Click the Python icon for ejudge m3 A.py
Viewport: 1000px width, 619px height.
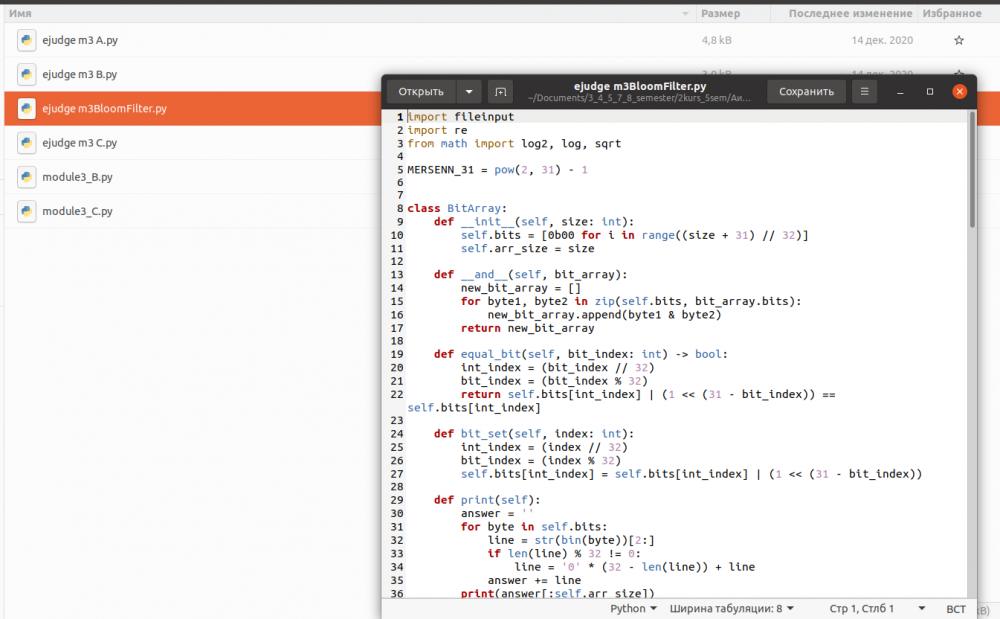click(x=26, y=40)
